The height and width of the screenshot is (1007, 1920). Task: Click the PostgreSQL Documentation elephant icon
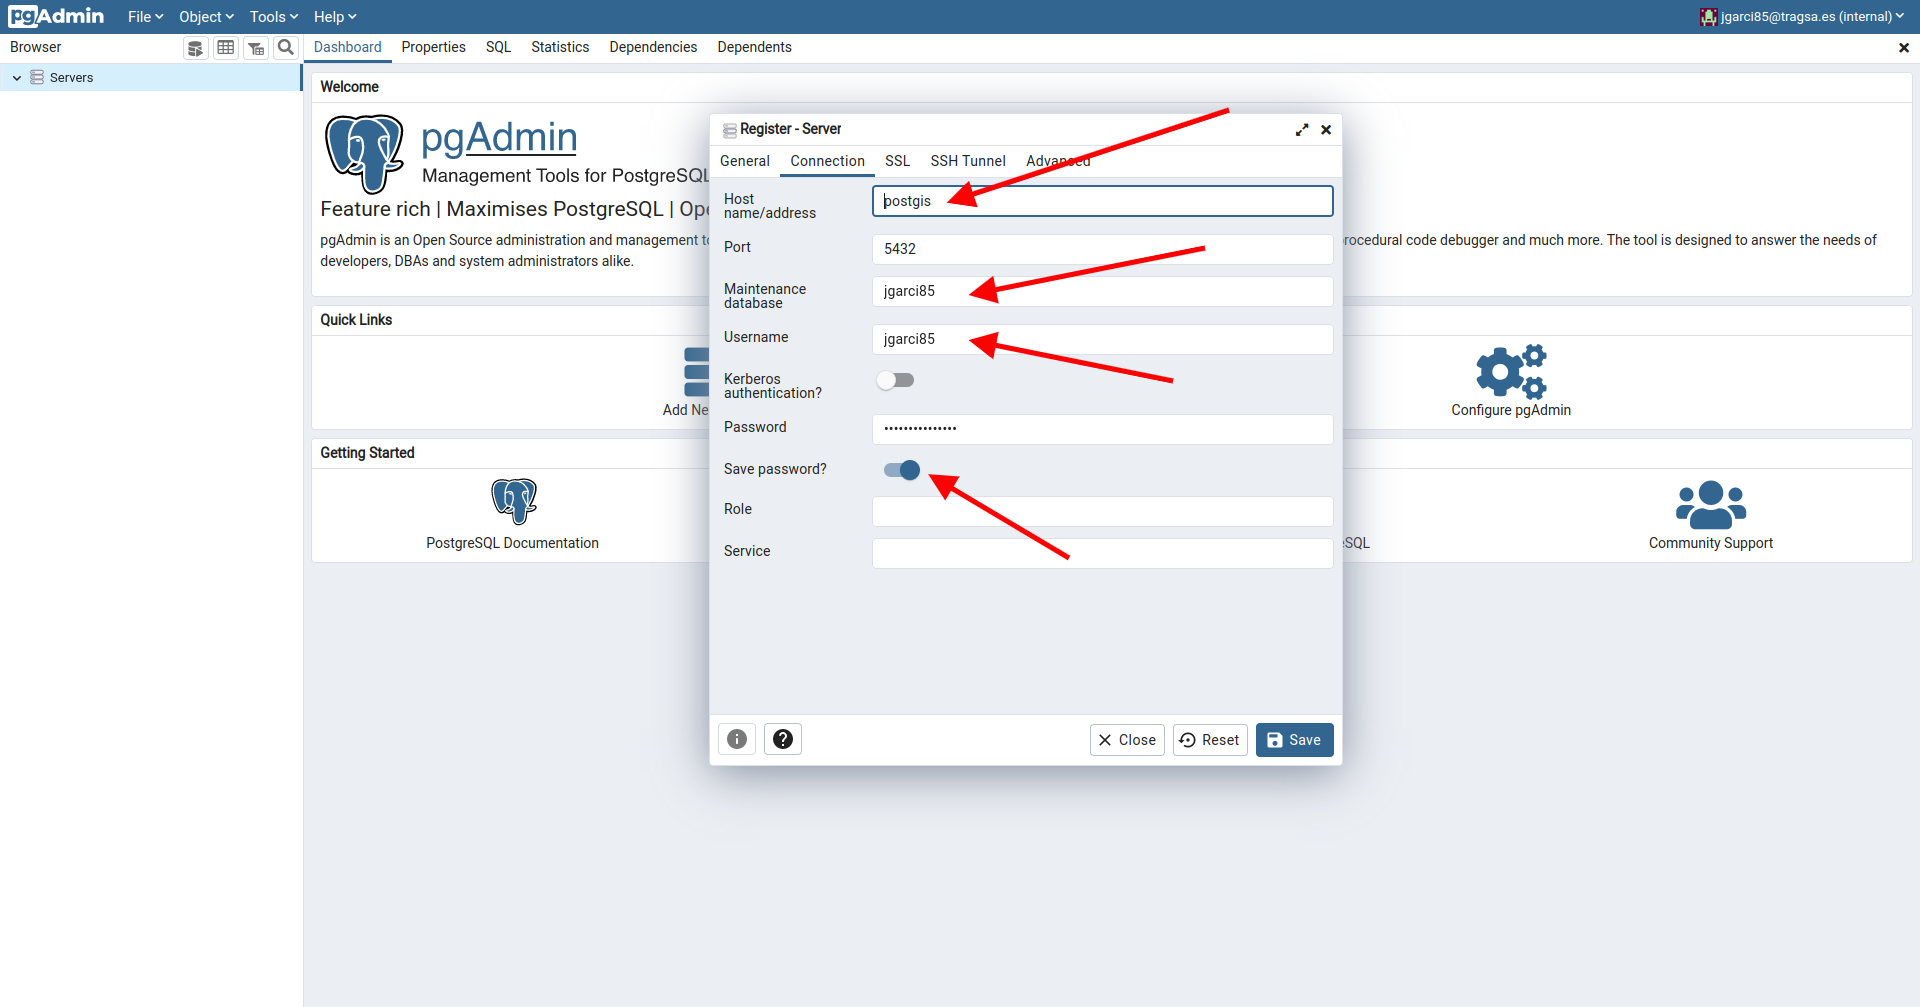(x=514, y=501)
